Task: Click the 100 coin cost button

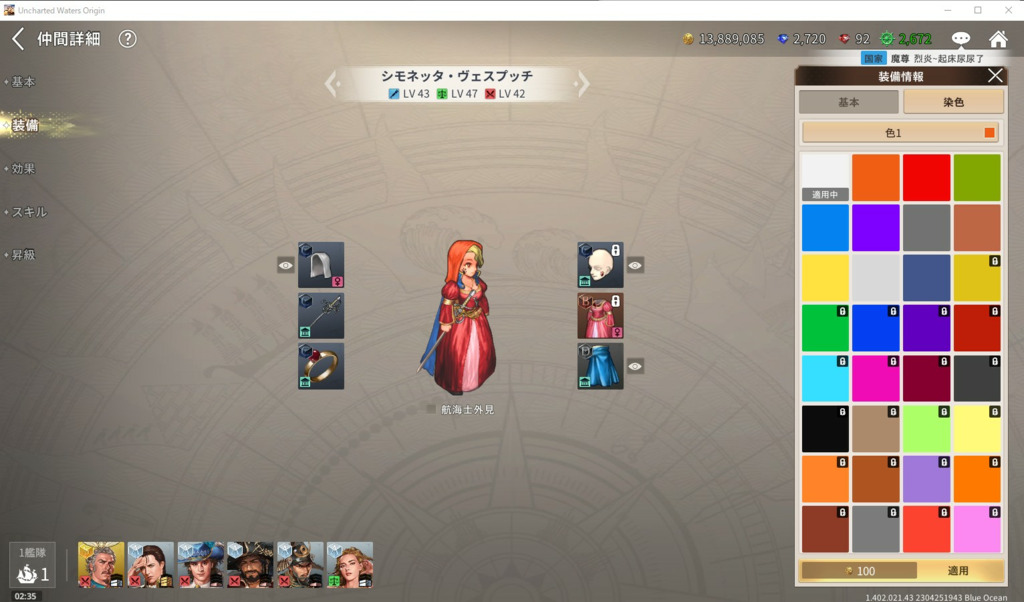Action: coord(859,571)
